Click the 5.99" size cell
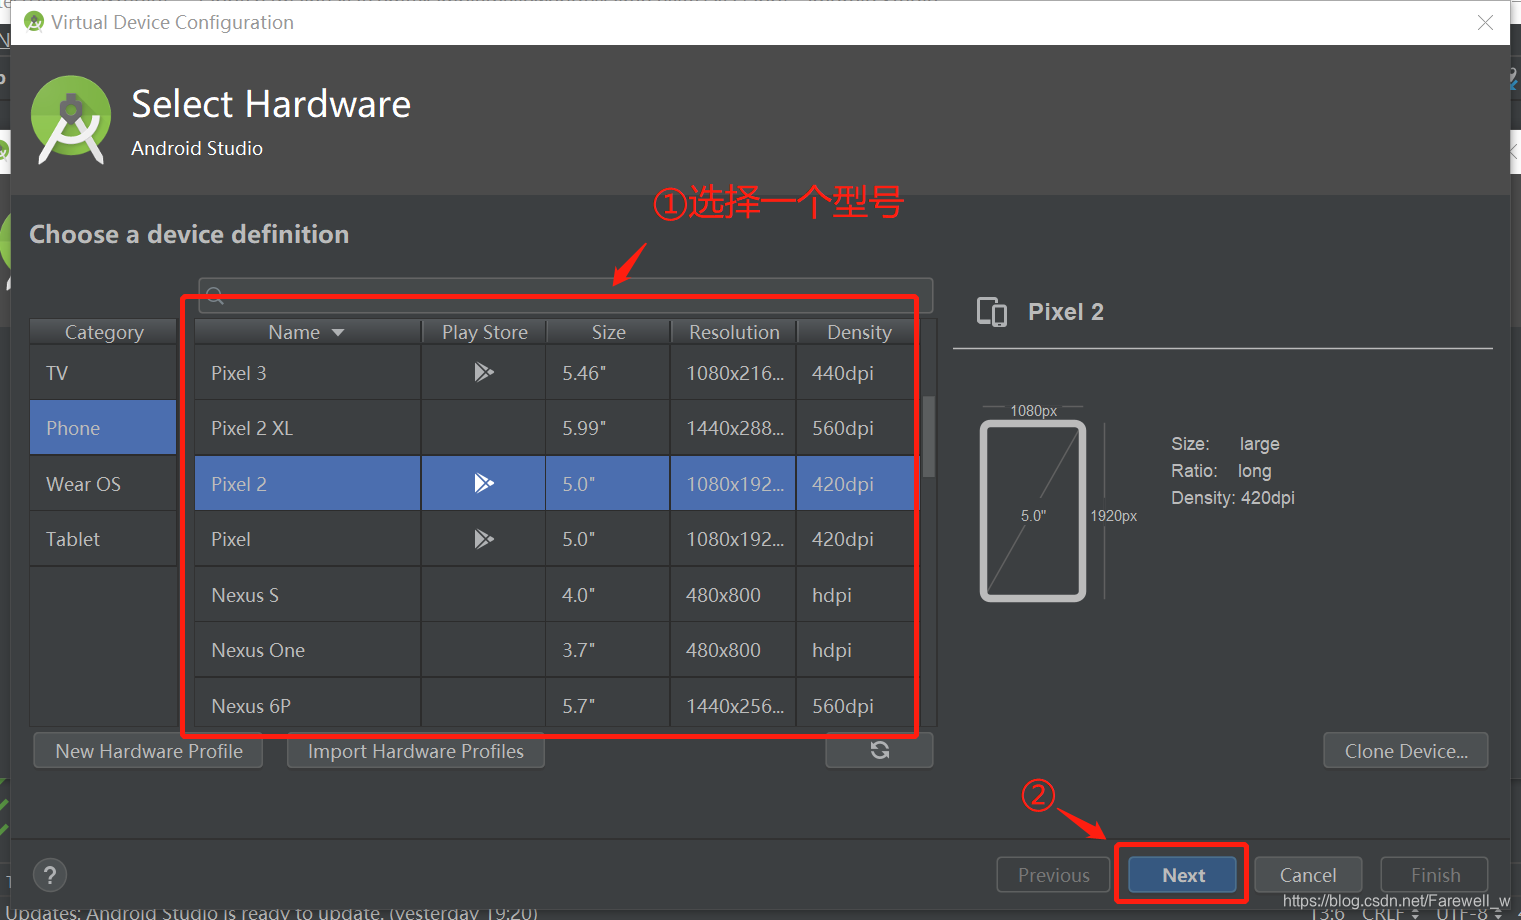 pyautogui.click(x=608, y=428)
